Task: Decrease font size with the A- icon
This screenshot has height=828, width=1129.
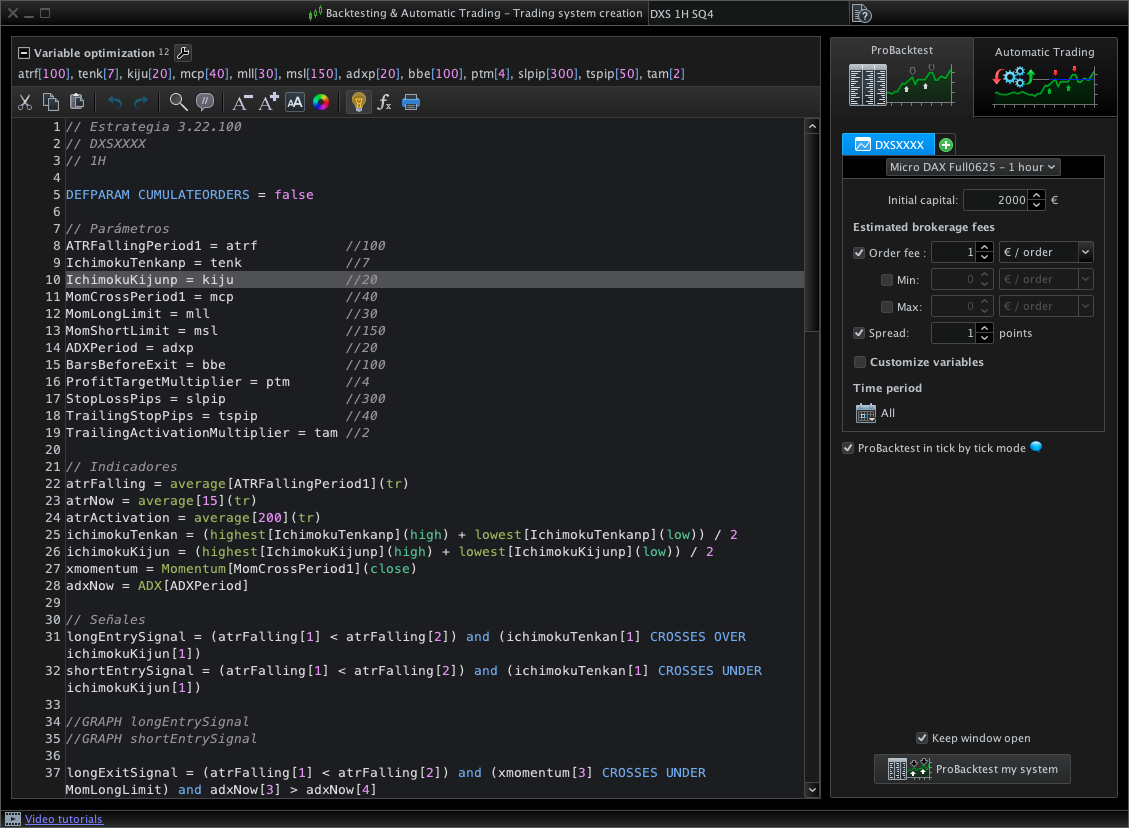Action: pyautogui.click(x=241, y=102)
